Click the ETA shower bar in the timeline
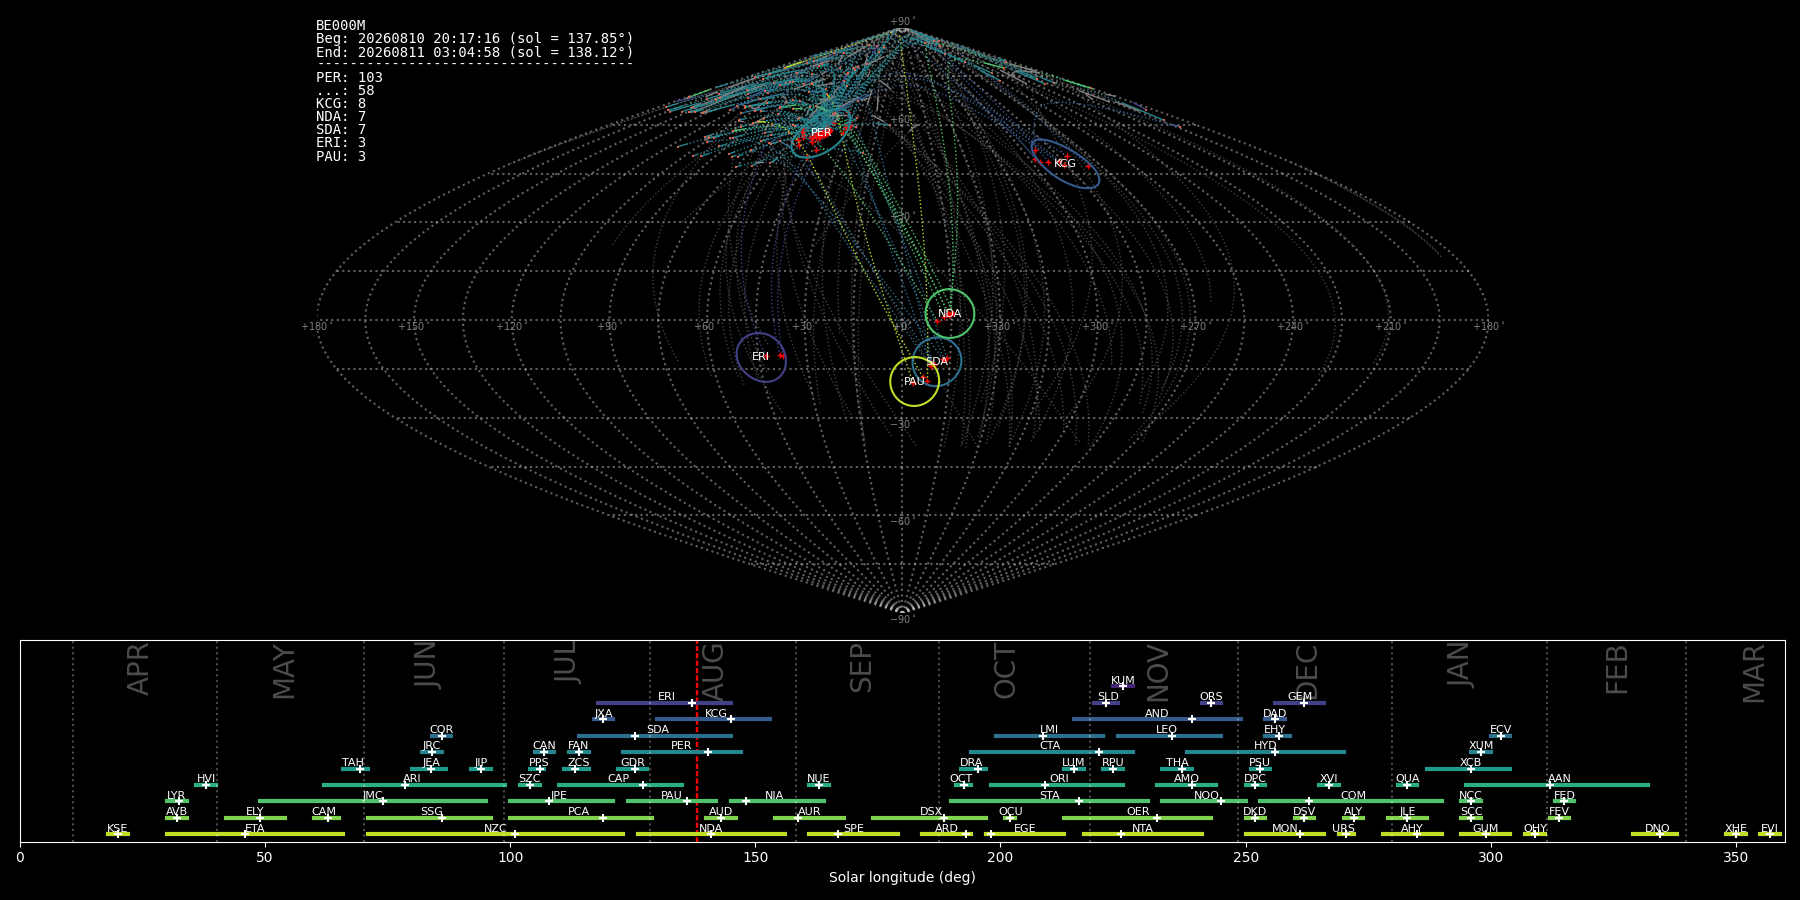 (x=255, y=834)
